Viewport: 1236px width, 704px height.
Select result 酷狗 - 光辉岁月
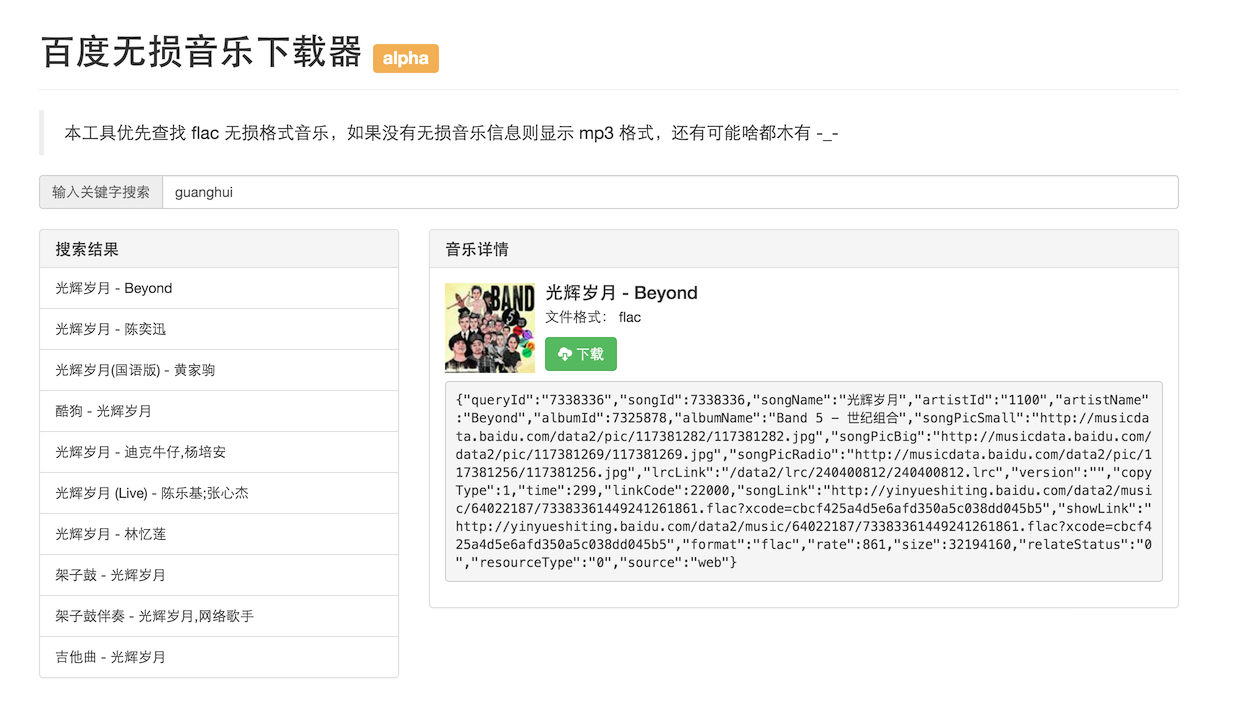click(x=219, y=411)
